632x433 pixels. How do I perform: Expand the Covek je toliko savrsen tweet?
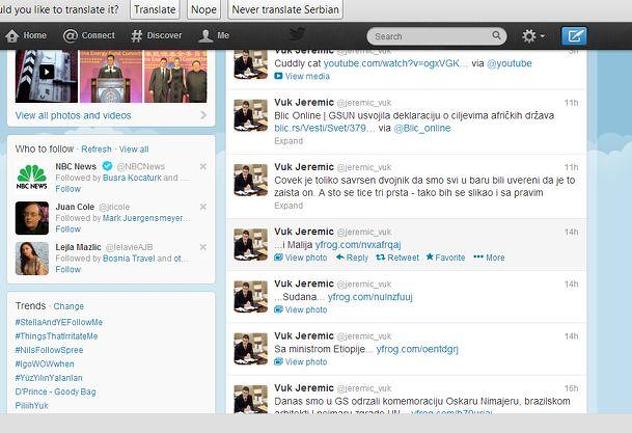click(x=289, y=206)
